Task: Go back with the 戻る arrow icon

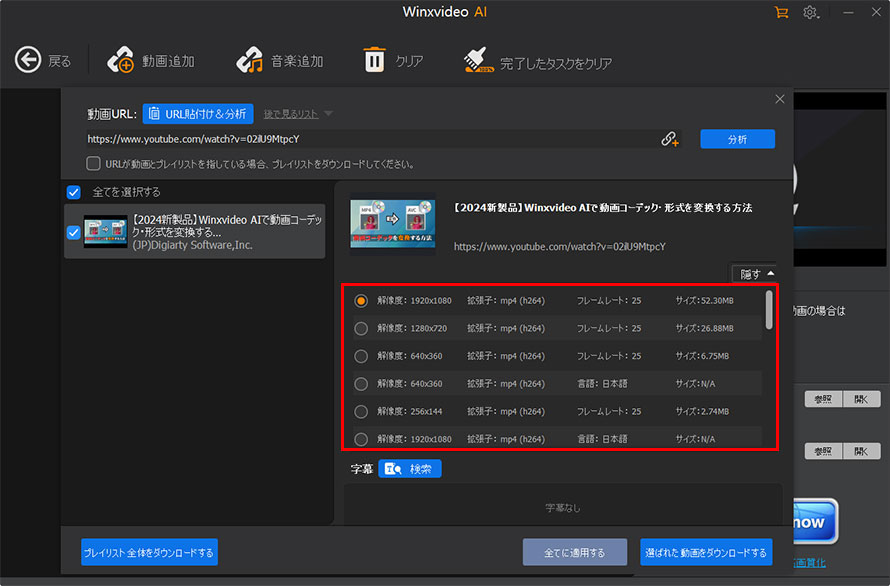Action: pos(28,60)
